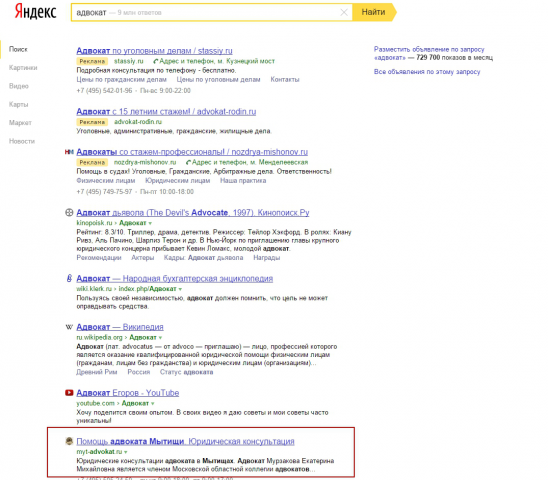This screenshot has height=480, width=548.
Task: Click the myt-advokat.ru favicon
Action: tap(69, 441)
